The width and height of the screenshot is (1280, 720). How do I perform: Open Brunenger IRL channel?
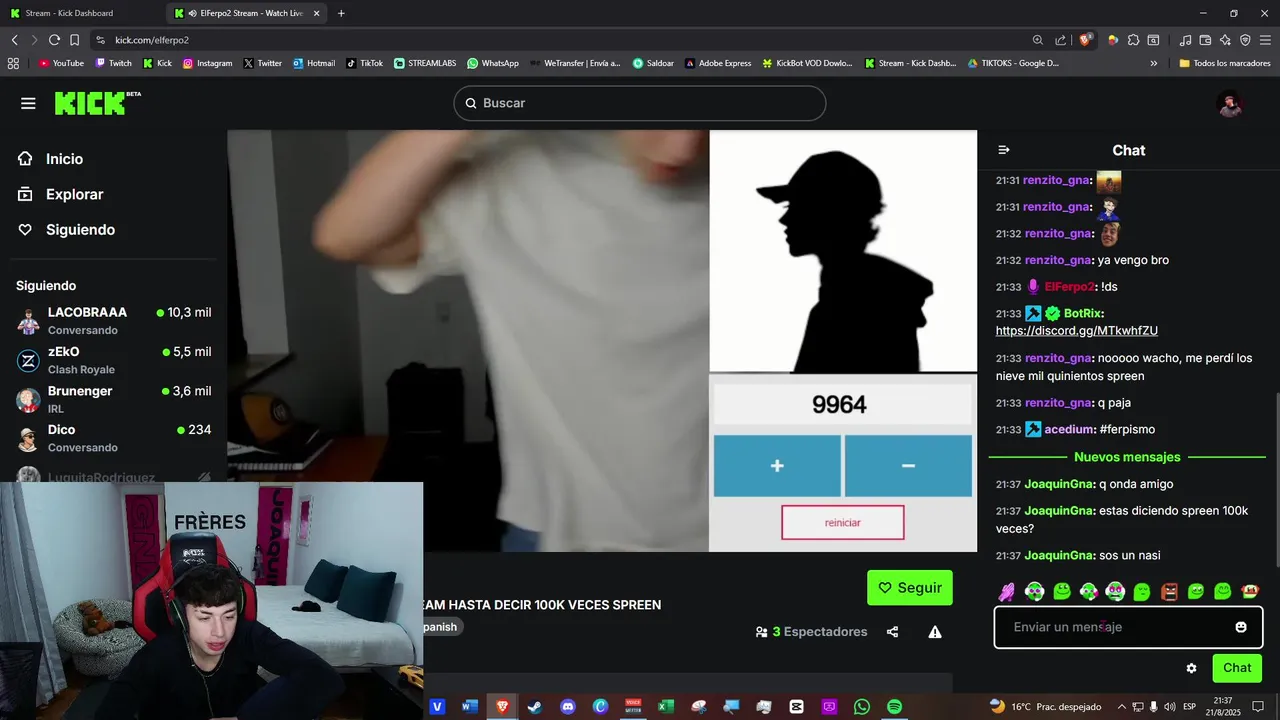tap(114, 399)
